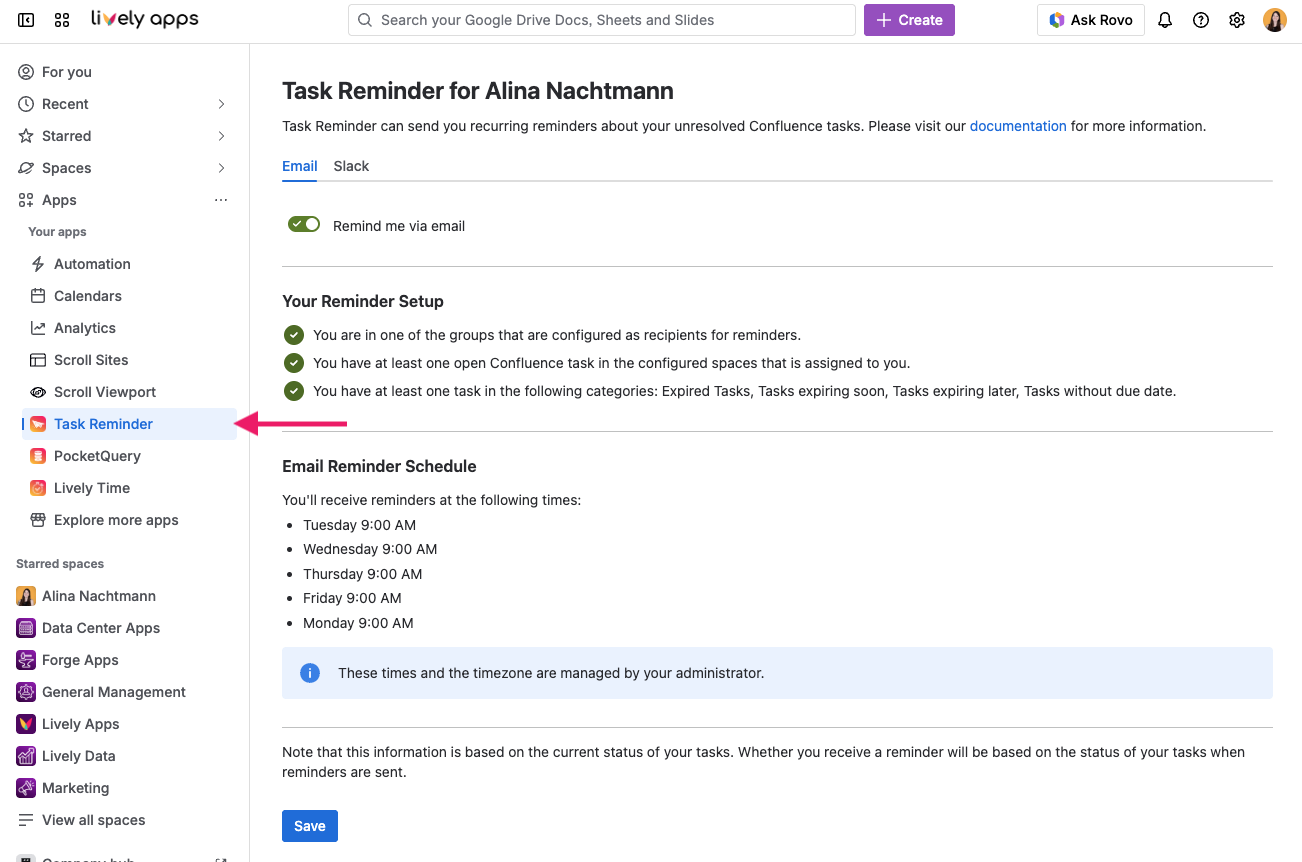Open the Task Reminder documentation link
Screen dimensions: 1302x862
click(x=1018, y=125)
